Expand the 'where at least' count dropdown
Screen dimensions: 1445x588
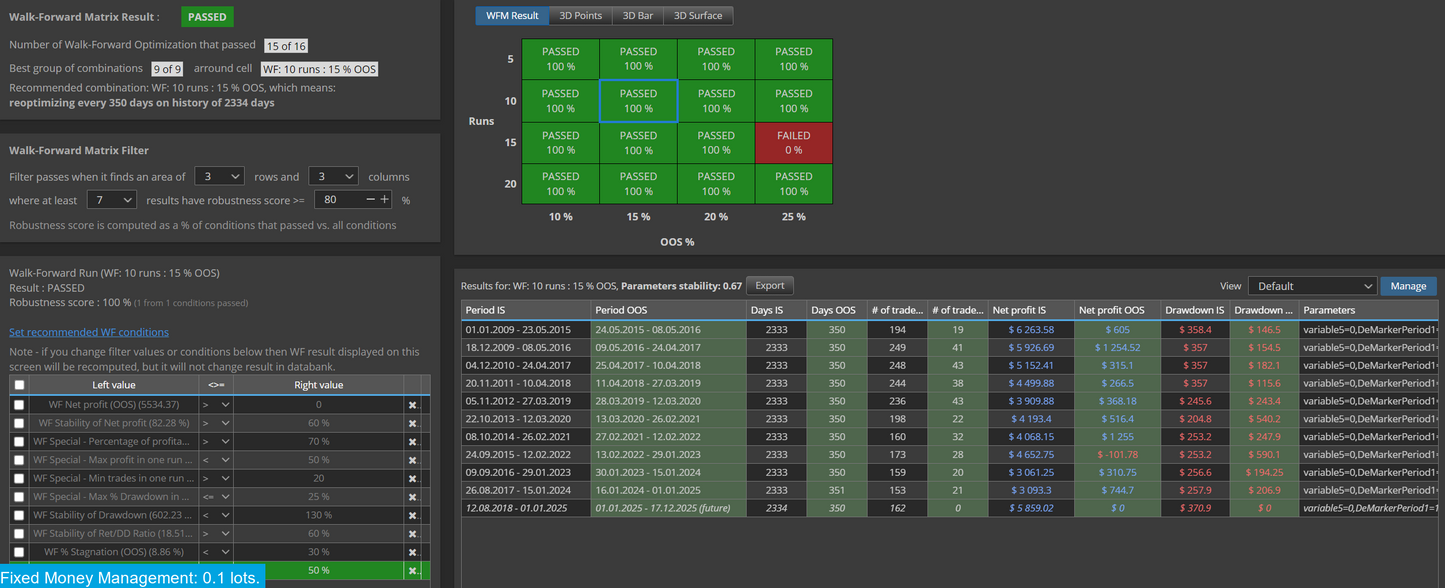pos(112,200)
